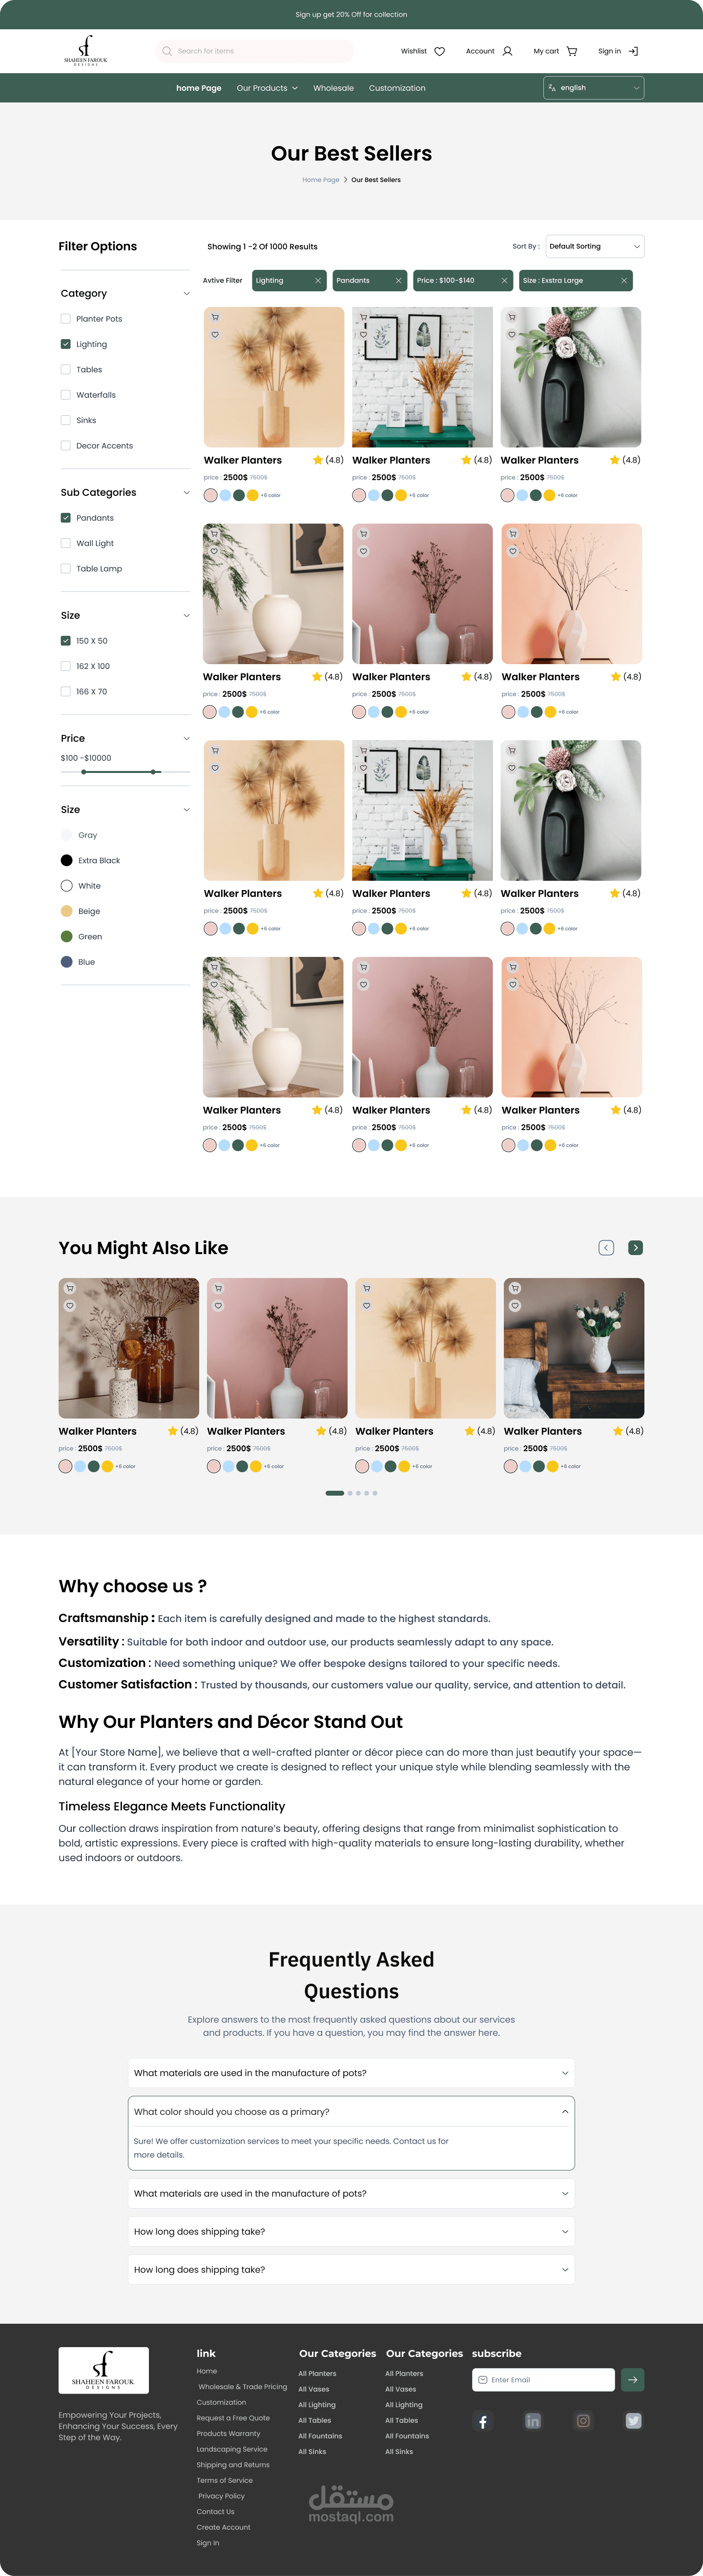Remove the Lighting active filter tag
The image size is (703, 2576).
pos(318,281)
